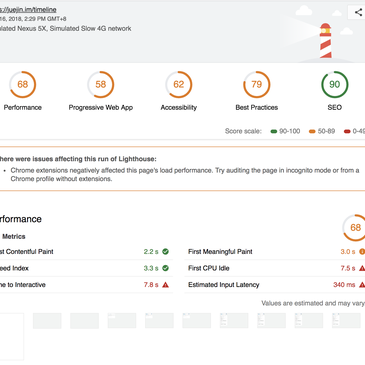Expand the First Meaningful Paint metric row
Image resolution: width=365 pixels, height=365 pixels.
point(275,252)
